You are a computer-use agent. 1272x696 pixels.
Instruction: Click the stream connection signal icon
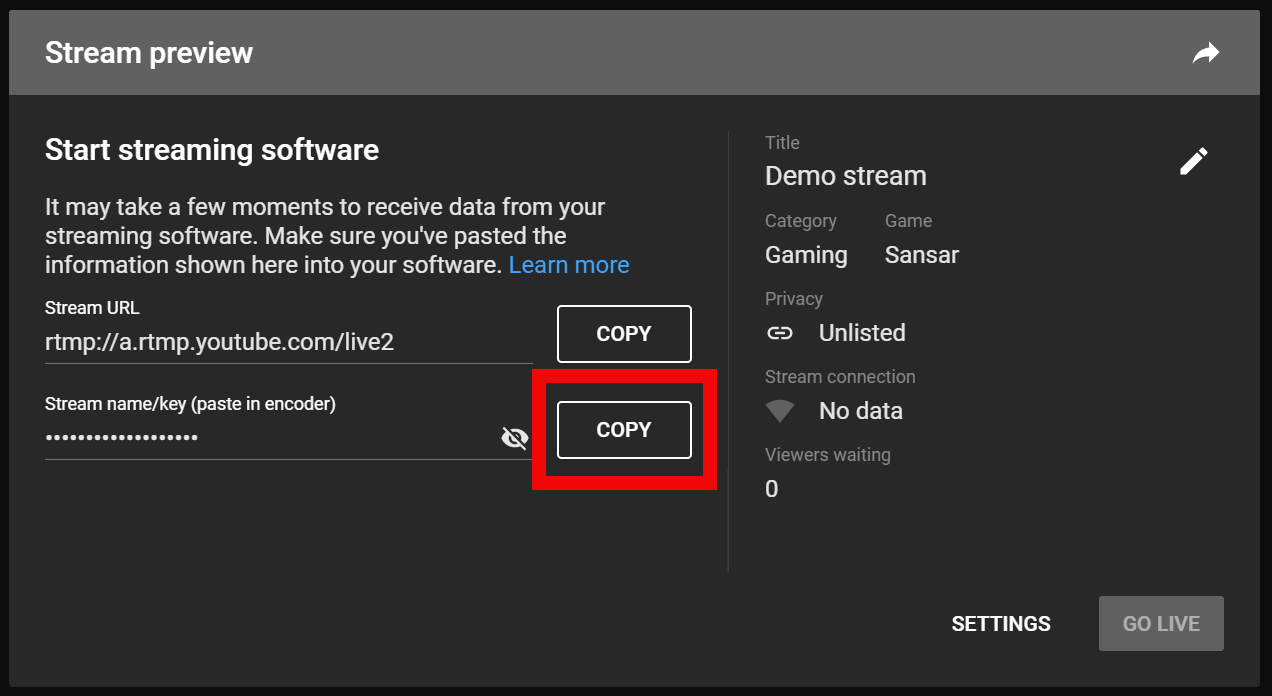click(780, 411)
